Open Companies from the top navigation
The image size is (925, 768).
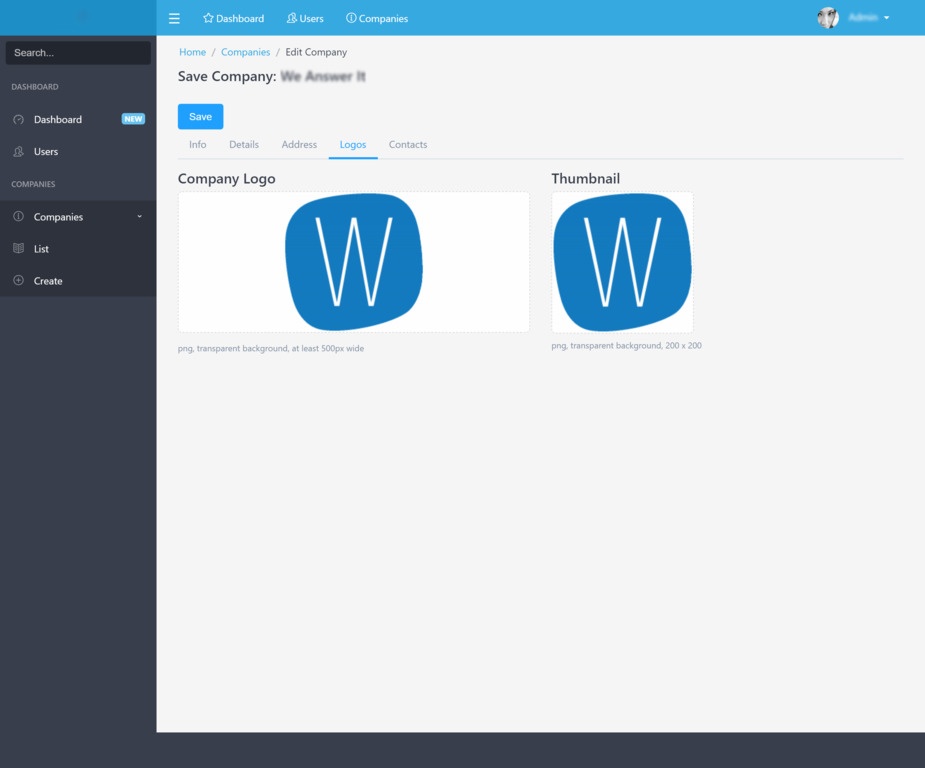pyautogui.click(x=377, y=18)
